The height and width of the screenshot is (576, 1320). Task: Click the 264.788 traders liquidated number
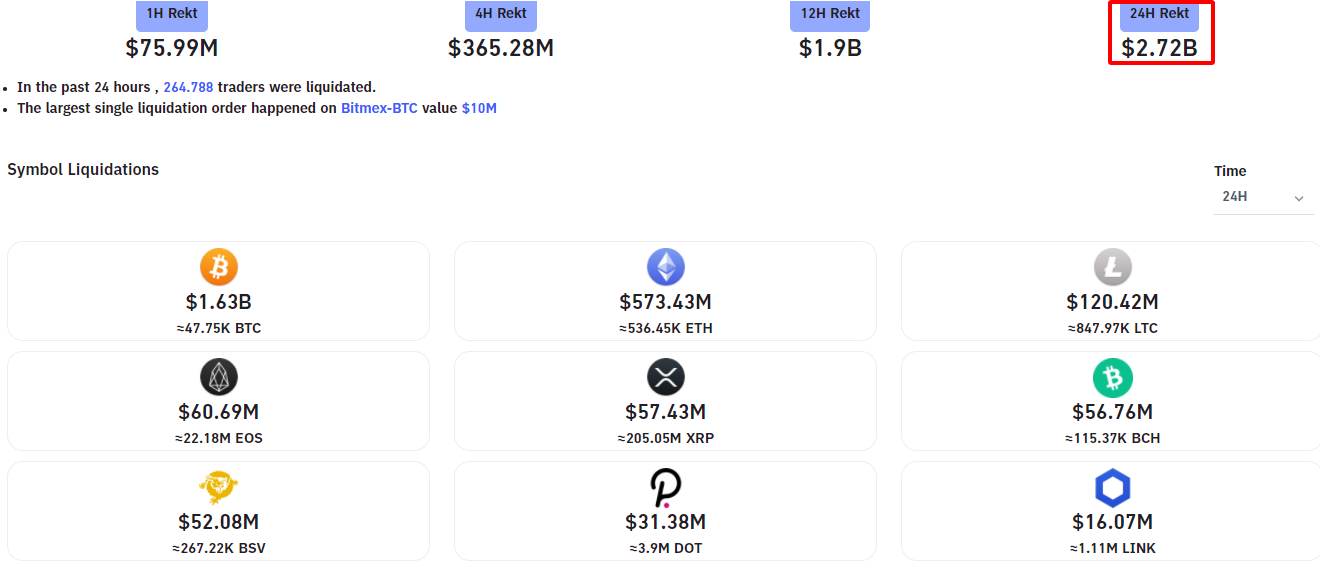click(x=188, y=88)
